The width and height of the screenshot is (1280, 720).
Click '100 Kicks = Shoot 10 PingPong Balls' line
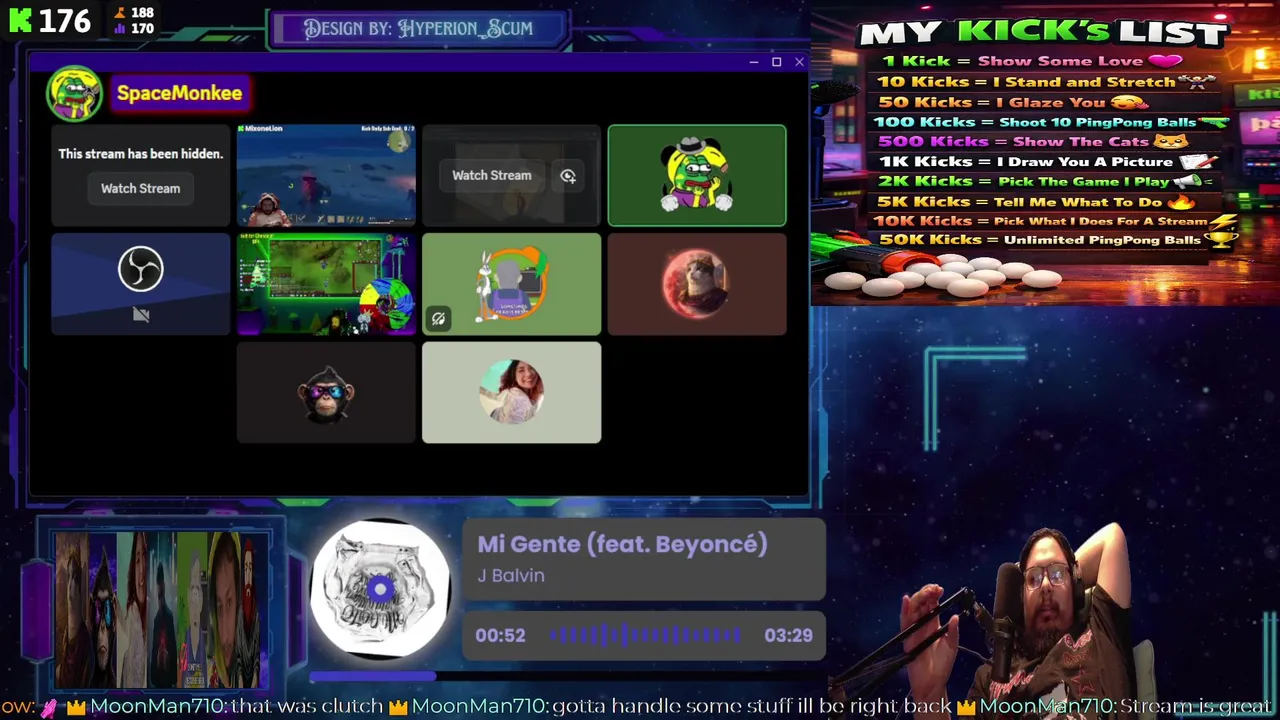click(1051, 122)
